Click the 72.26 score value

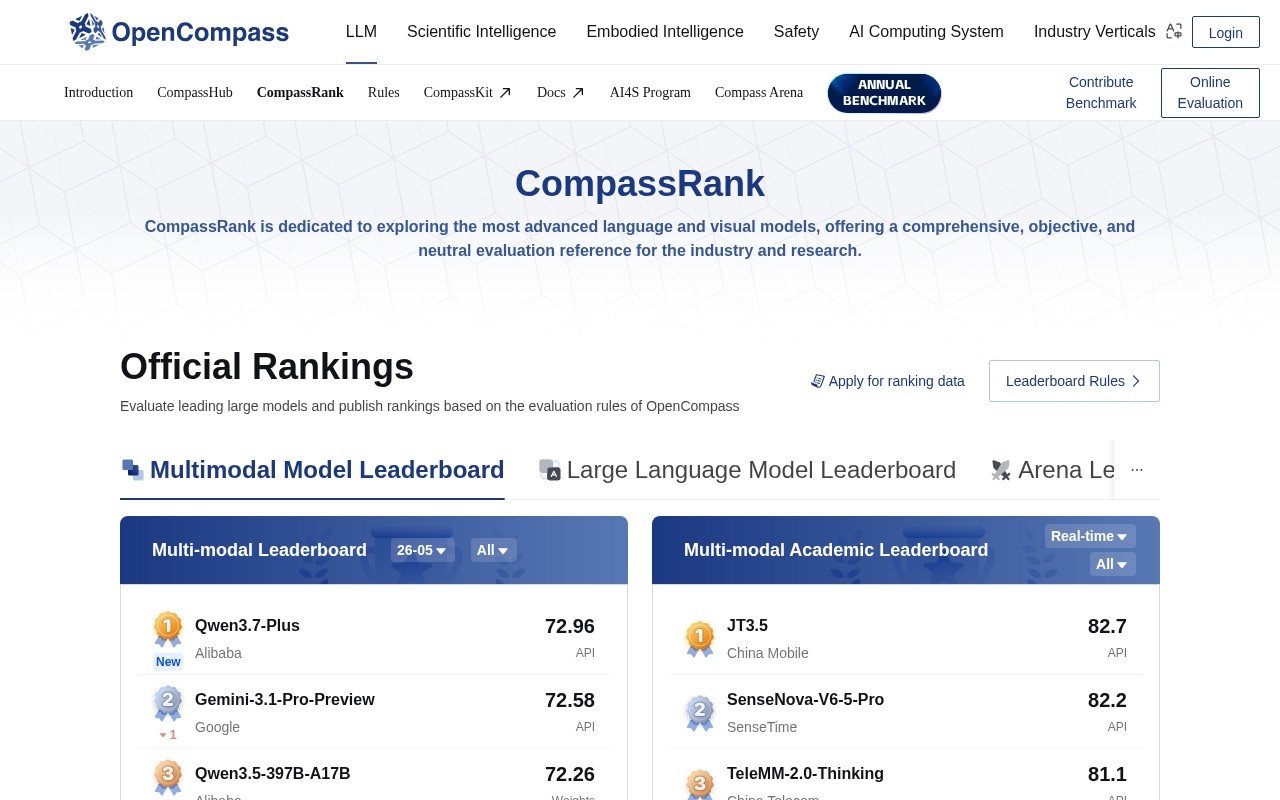570,774
